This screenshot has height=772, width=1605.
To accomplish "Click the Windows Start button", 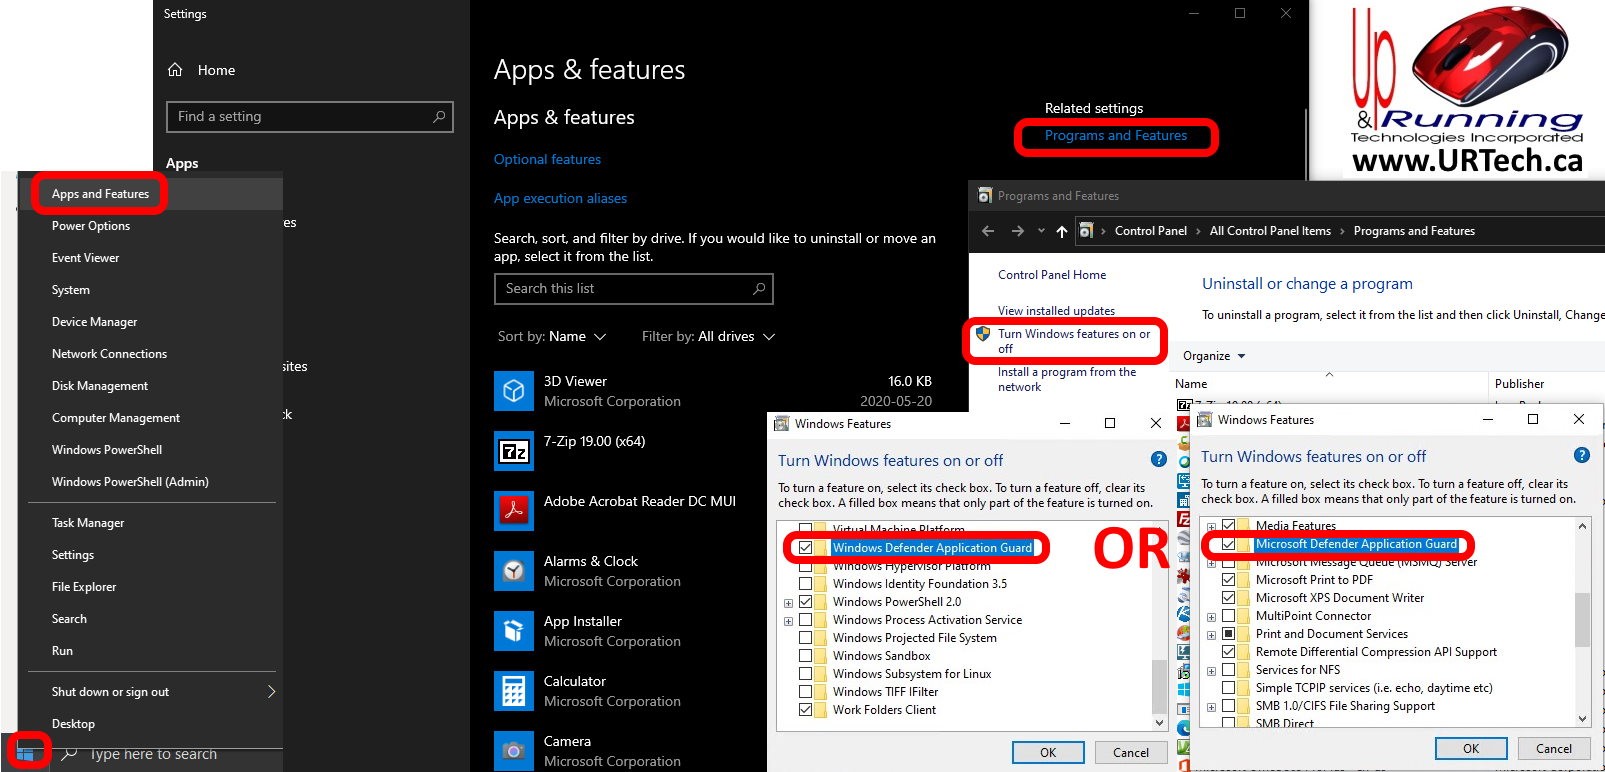I will pos(26,751).
